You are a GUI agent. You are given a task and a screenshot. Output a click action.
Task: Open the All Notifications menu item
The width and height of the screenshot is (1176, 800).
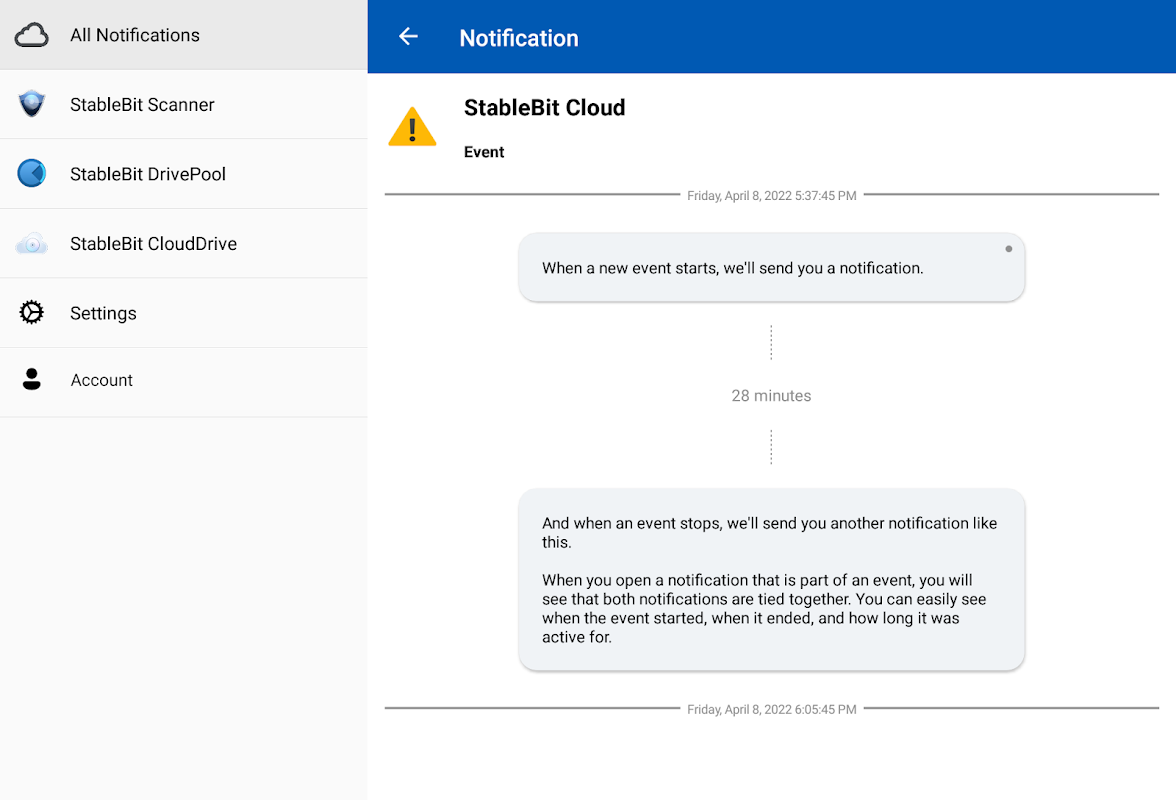[x=135, y=35]
